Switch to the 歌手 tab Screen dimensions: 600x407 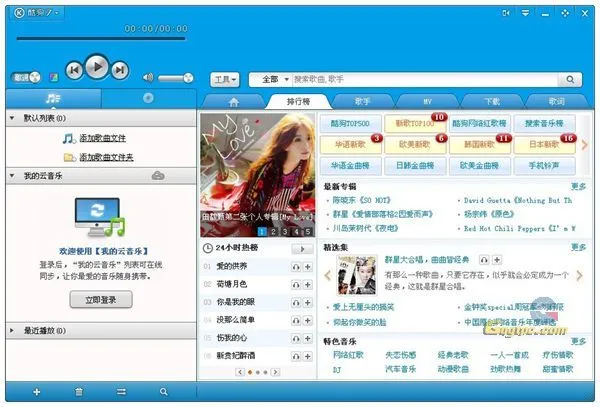362,102
